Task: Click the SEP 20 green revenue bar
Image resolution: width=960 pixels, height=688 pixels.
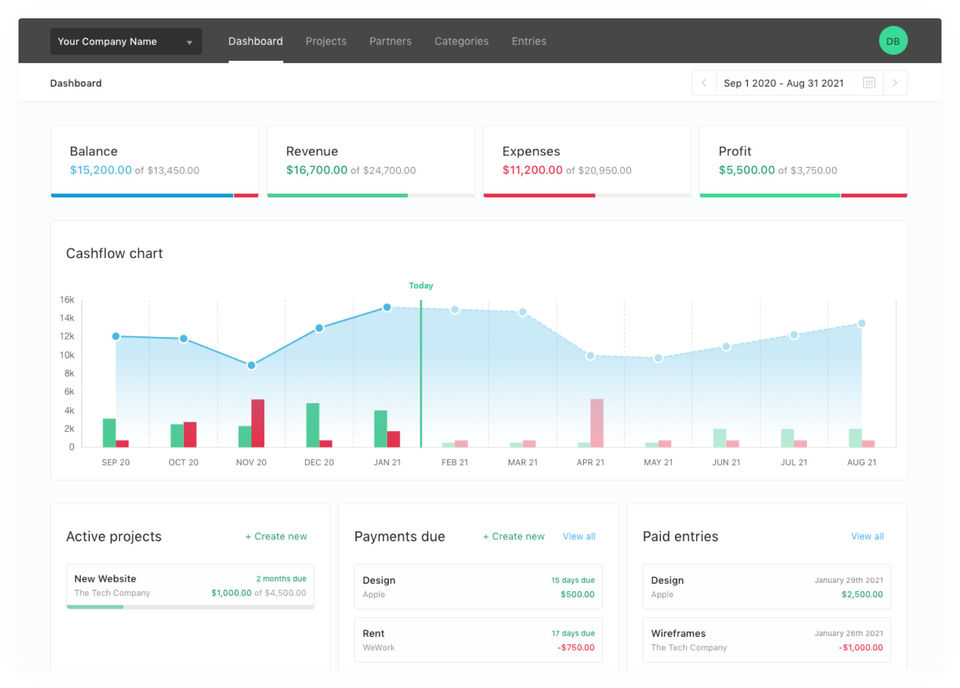Action: [x=109, y=433]
